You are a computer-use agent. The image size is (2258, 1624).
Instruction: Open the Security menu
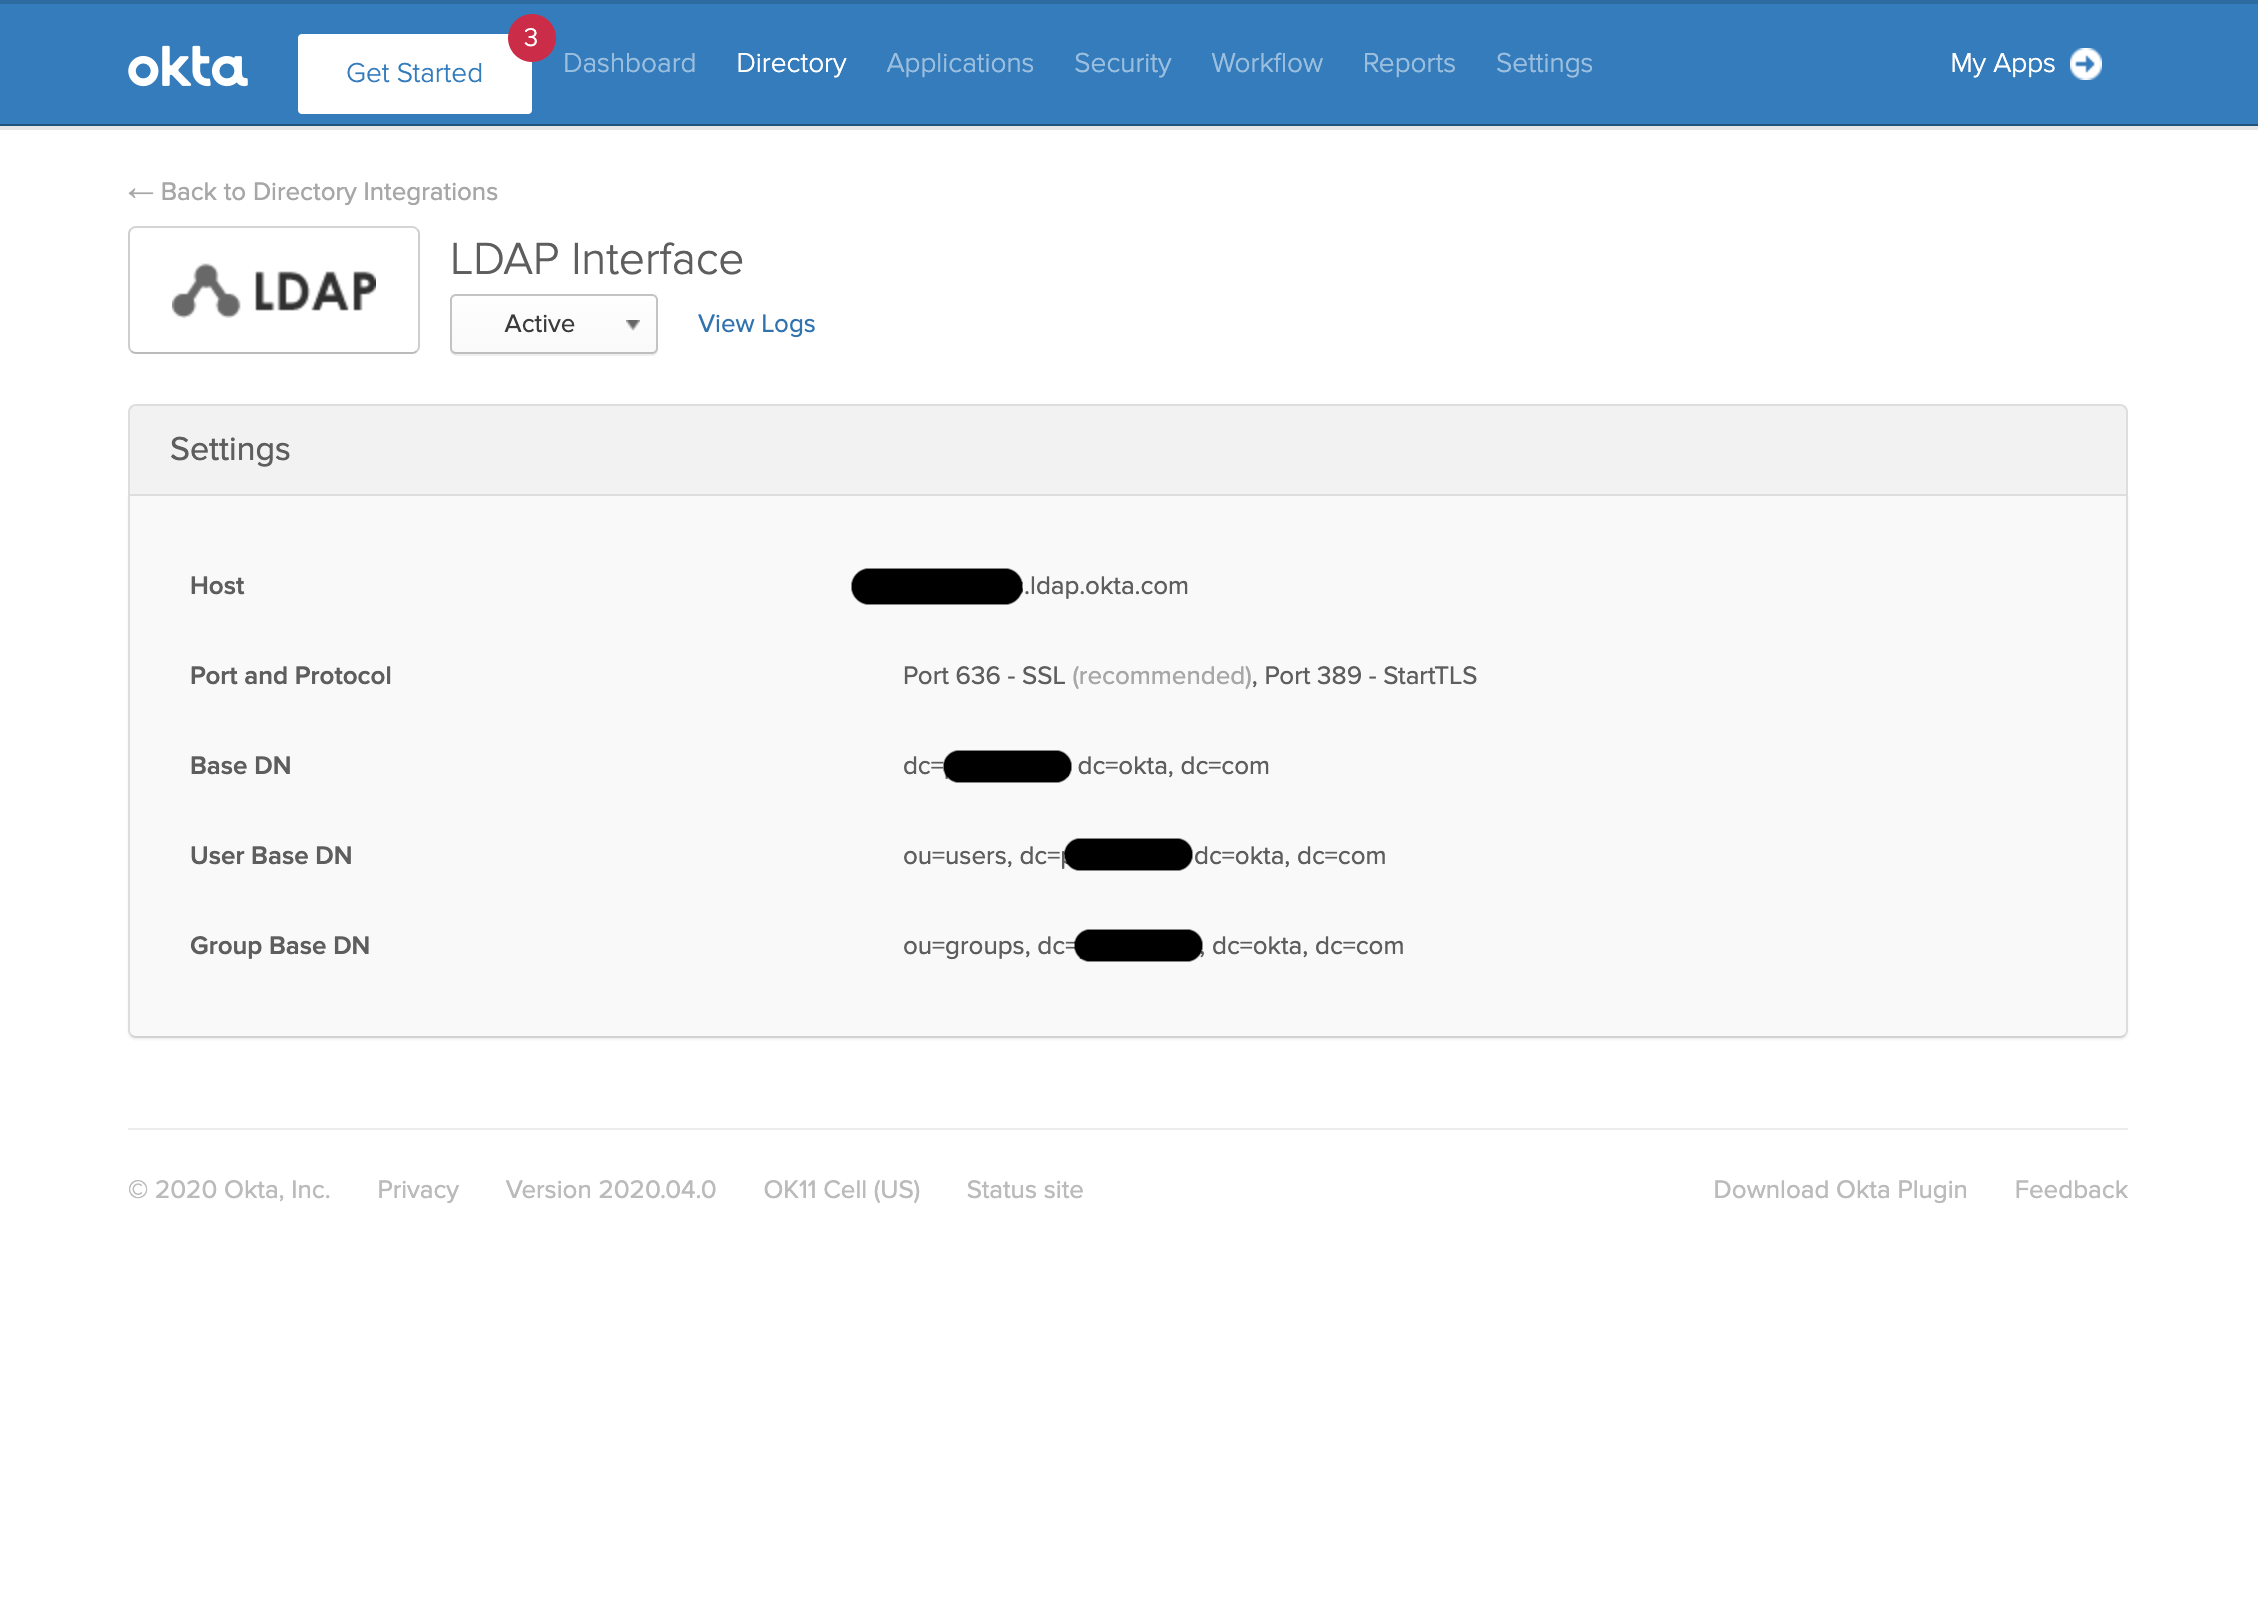click(x=1122, y=63)
